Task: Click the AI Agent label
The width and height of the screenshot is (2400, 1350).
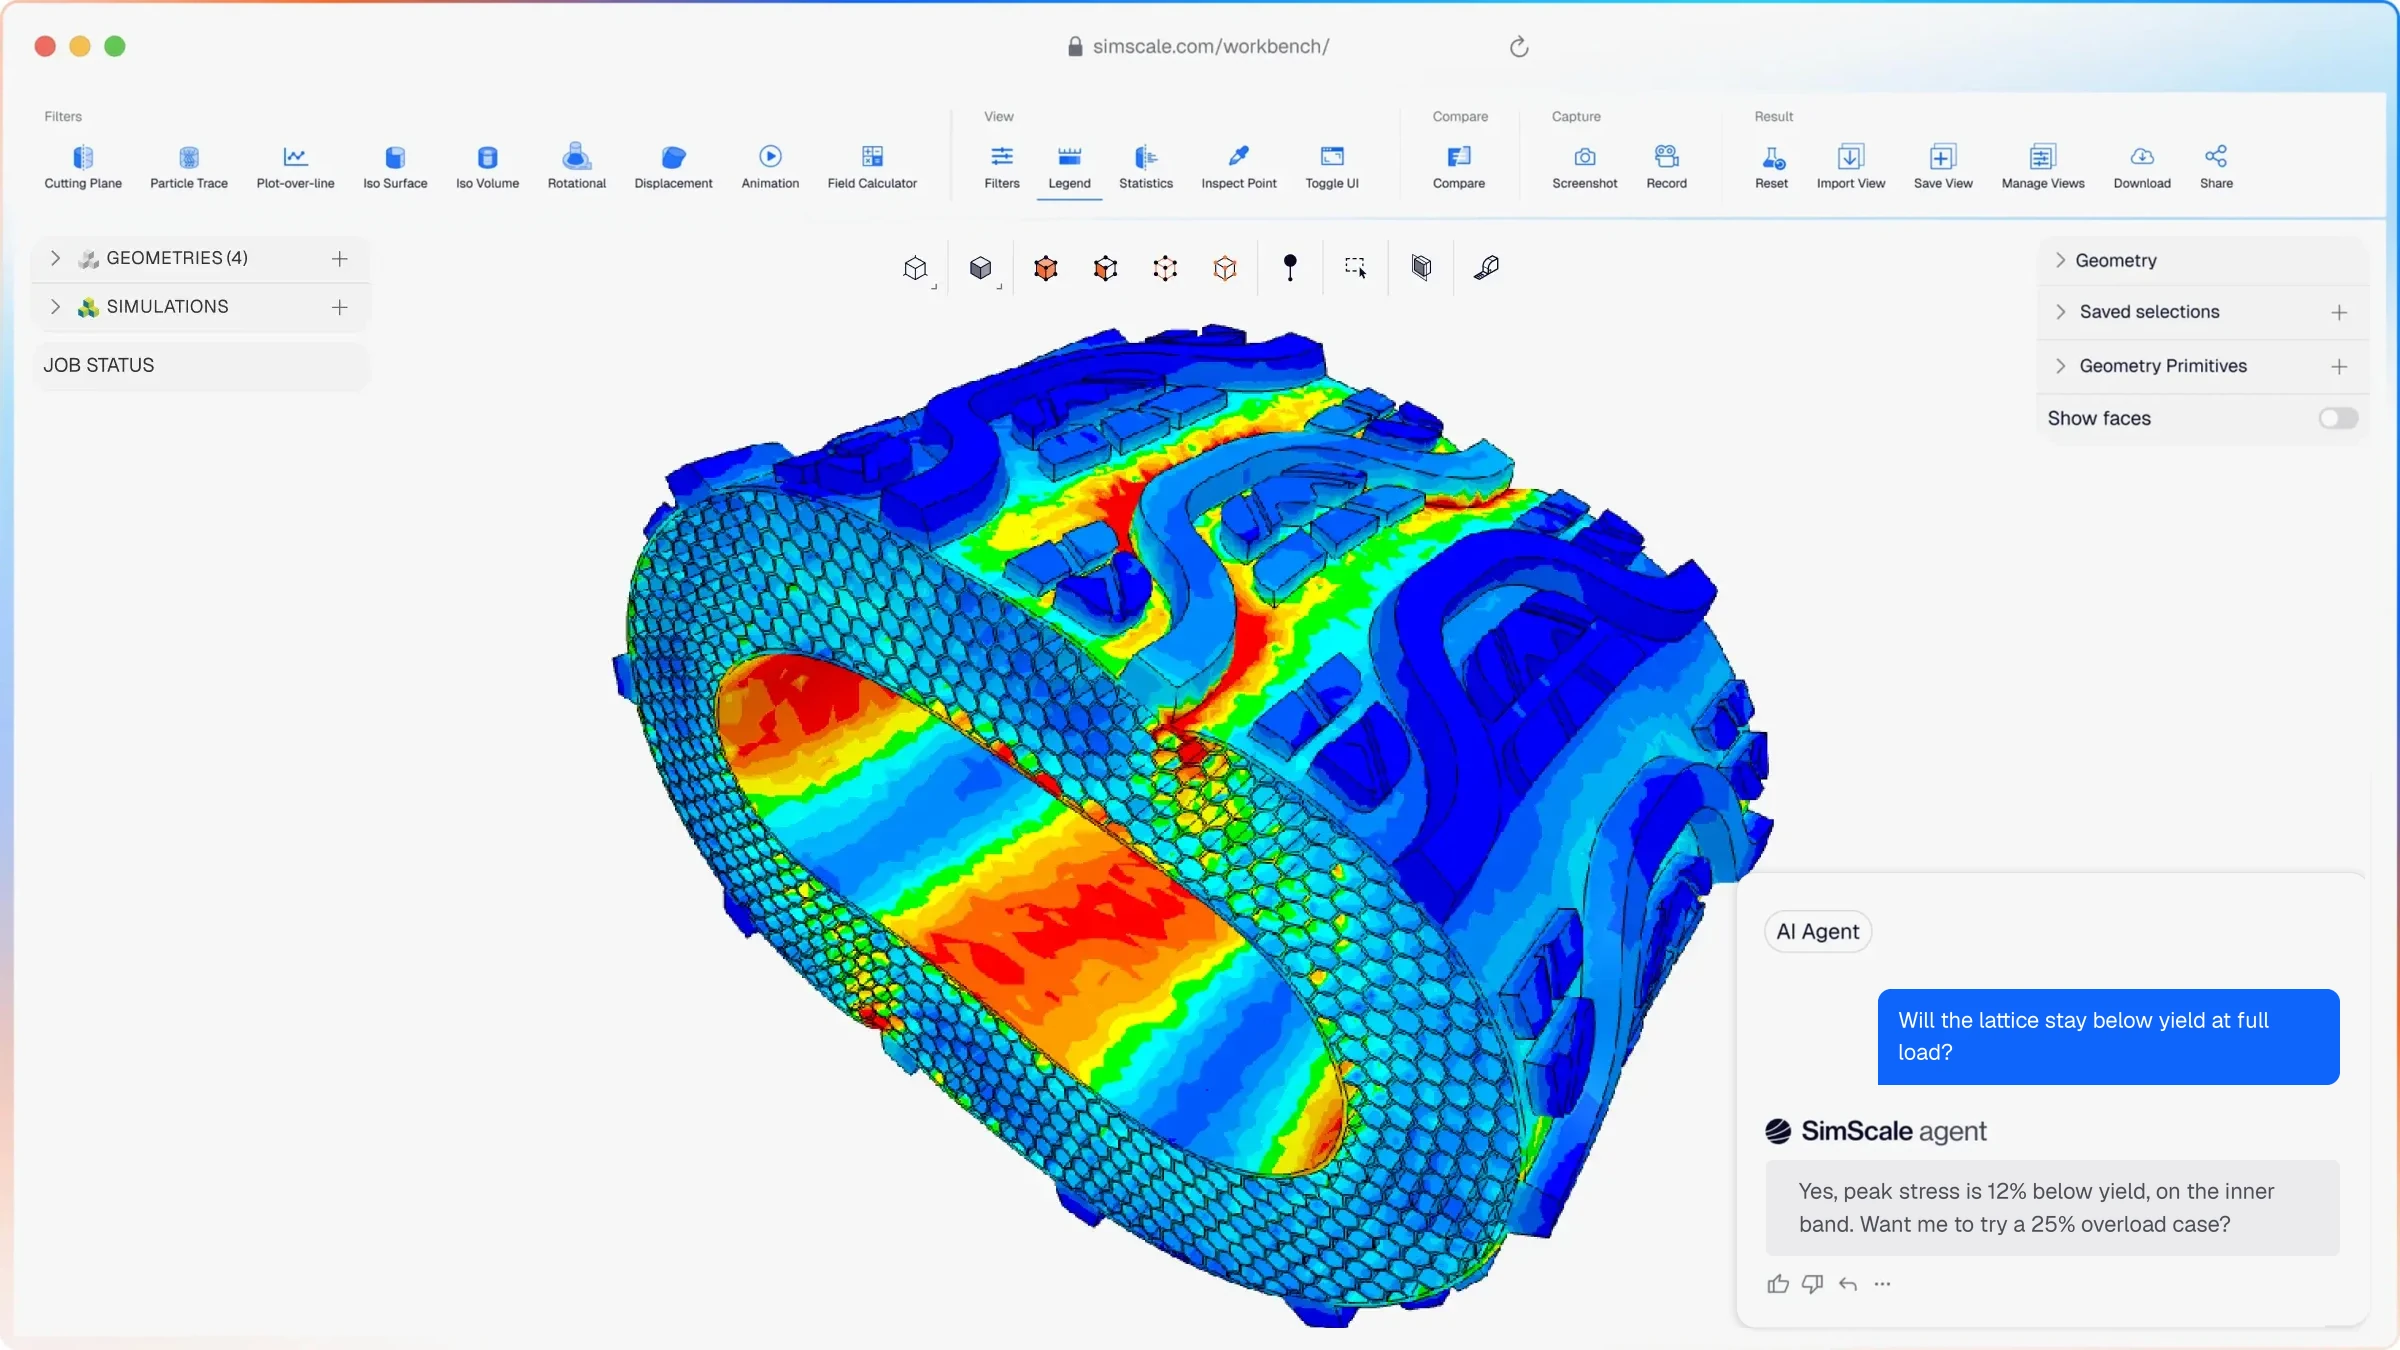Action: pyautogui.click(x=1818, y=931)
